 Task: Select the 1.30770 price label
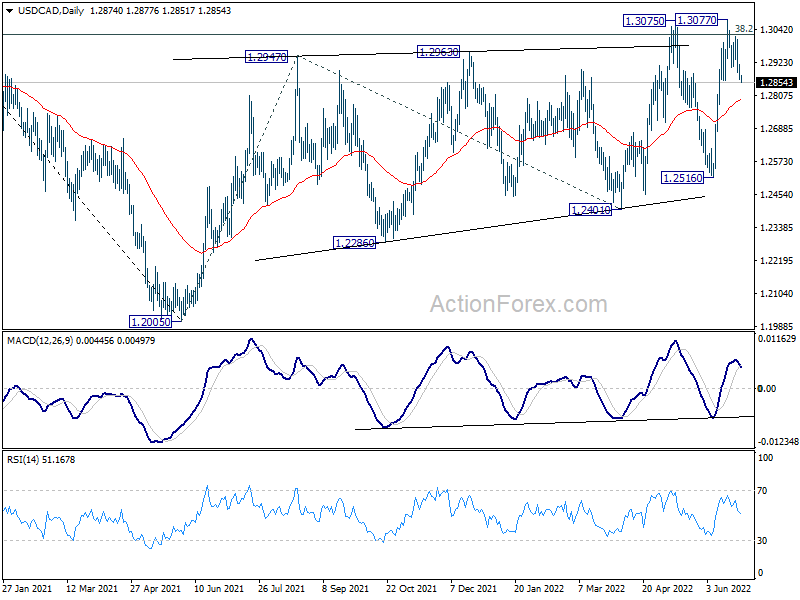[x=696, y=20]
